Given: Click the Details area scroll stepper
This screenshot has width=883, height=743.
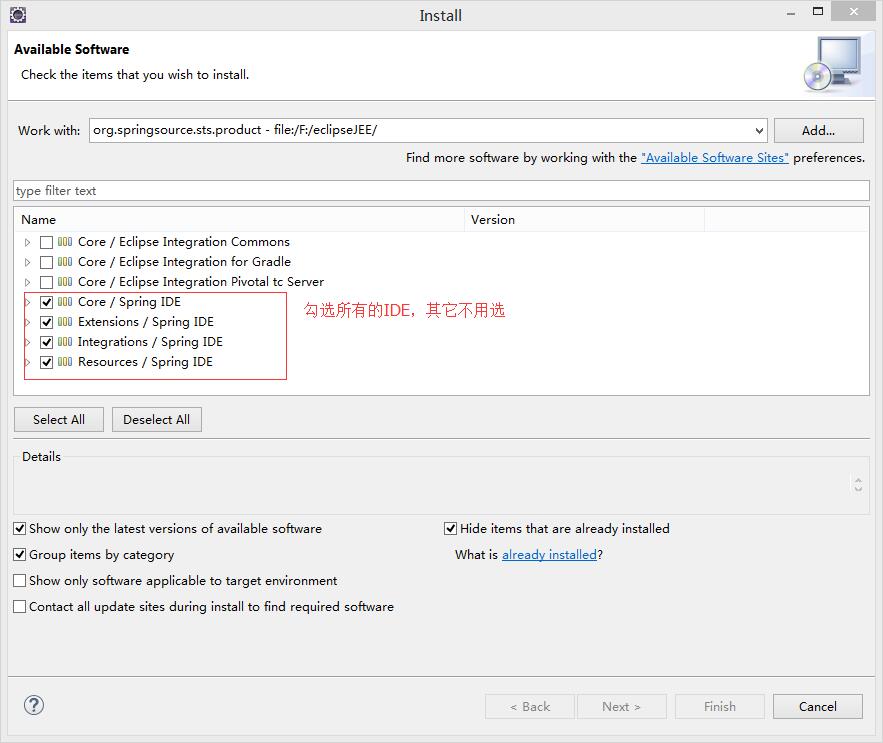Looking at the screenshot, I should [x=858, y=484].
